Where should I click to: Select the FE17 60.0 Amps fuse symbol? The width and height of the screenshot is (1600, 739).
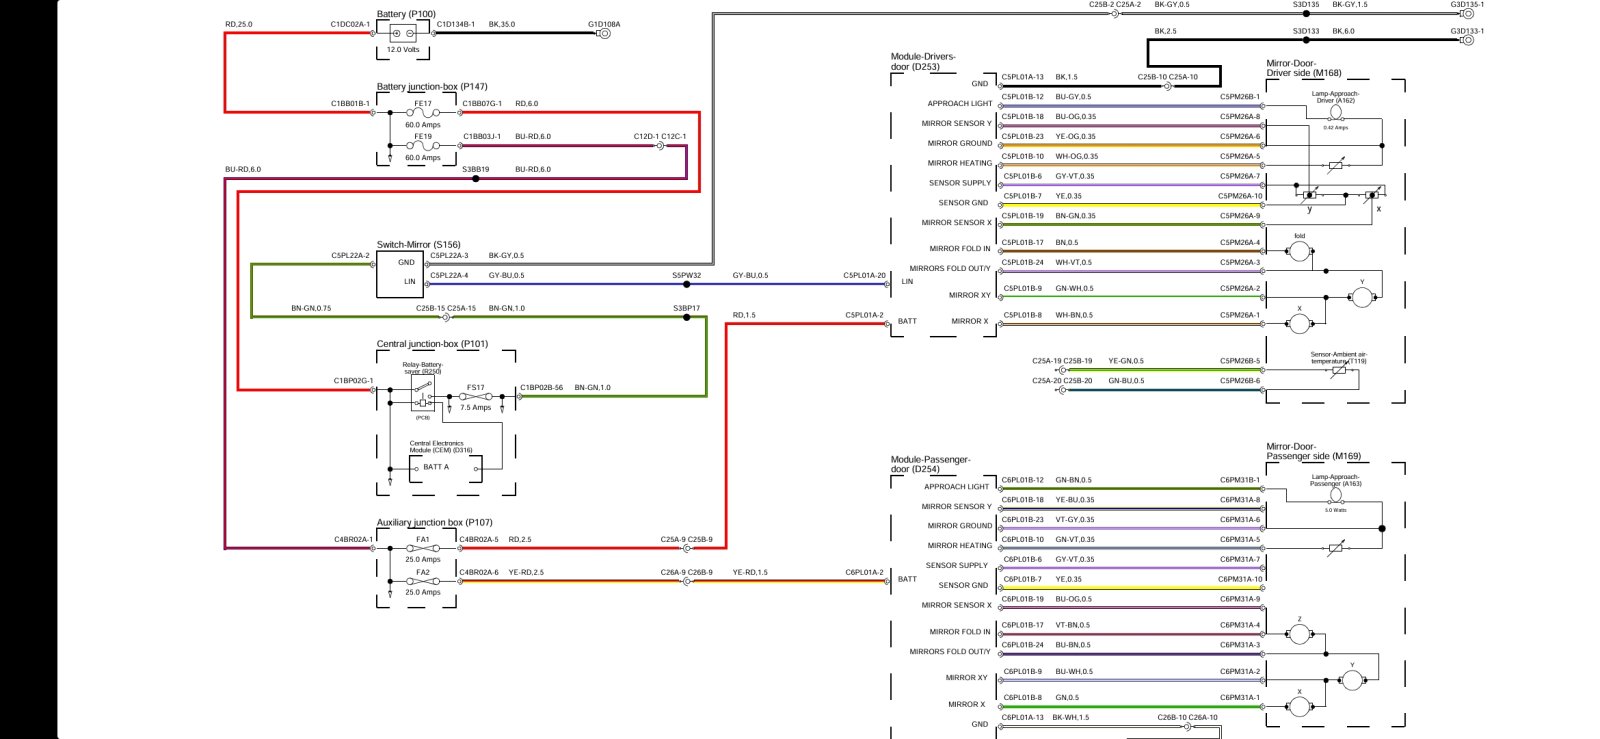tap(423, 112)
